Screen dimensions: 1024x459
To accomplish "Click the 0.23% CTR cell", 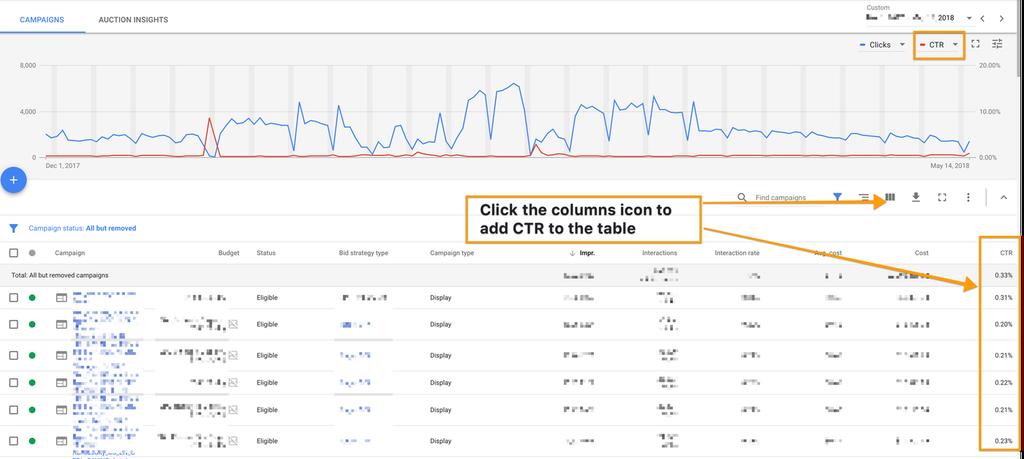I will [x=1004, y=441].
